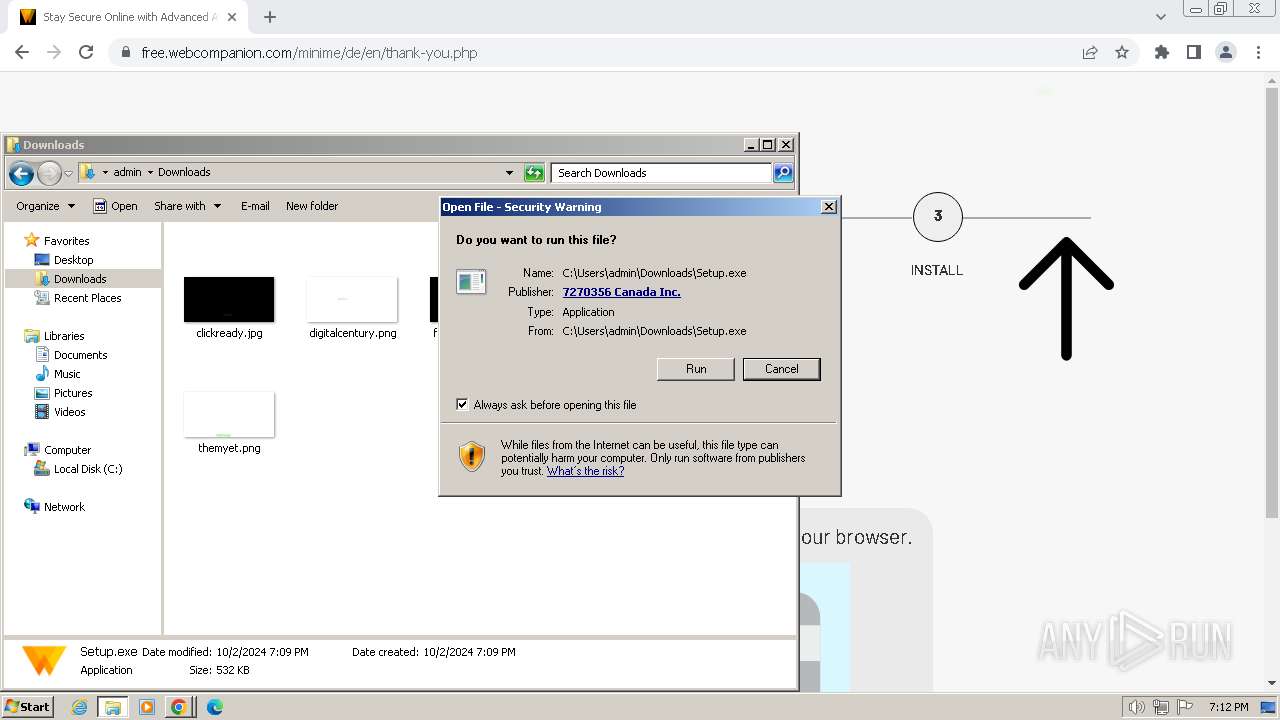This screenshot has width=1280, height=720.
Task: Launch Internet Explorer from the taskbar
Action: pyautogui.click(x=79, y=707)
